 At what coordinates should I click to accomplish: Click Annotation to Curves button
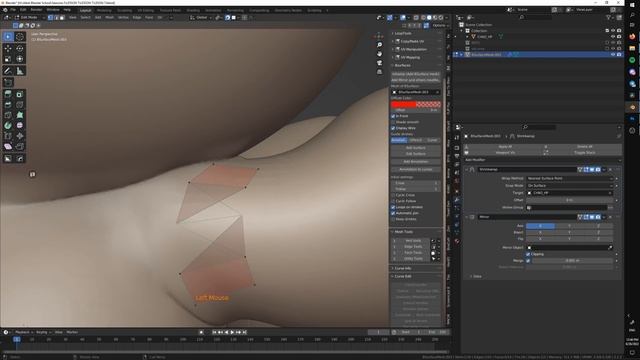click(416, 169)
